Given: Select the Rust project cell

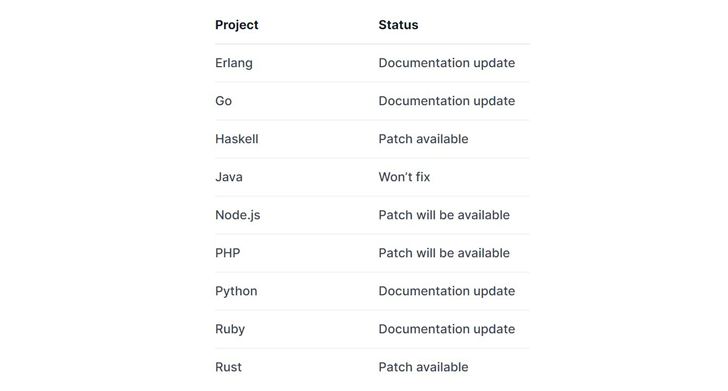Looking at the screenshot, I should click(228, 367).
